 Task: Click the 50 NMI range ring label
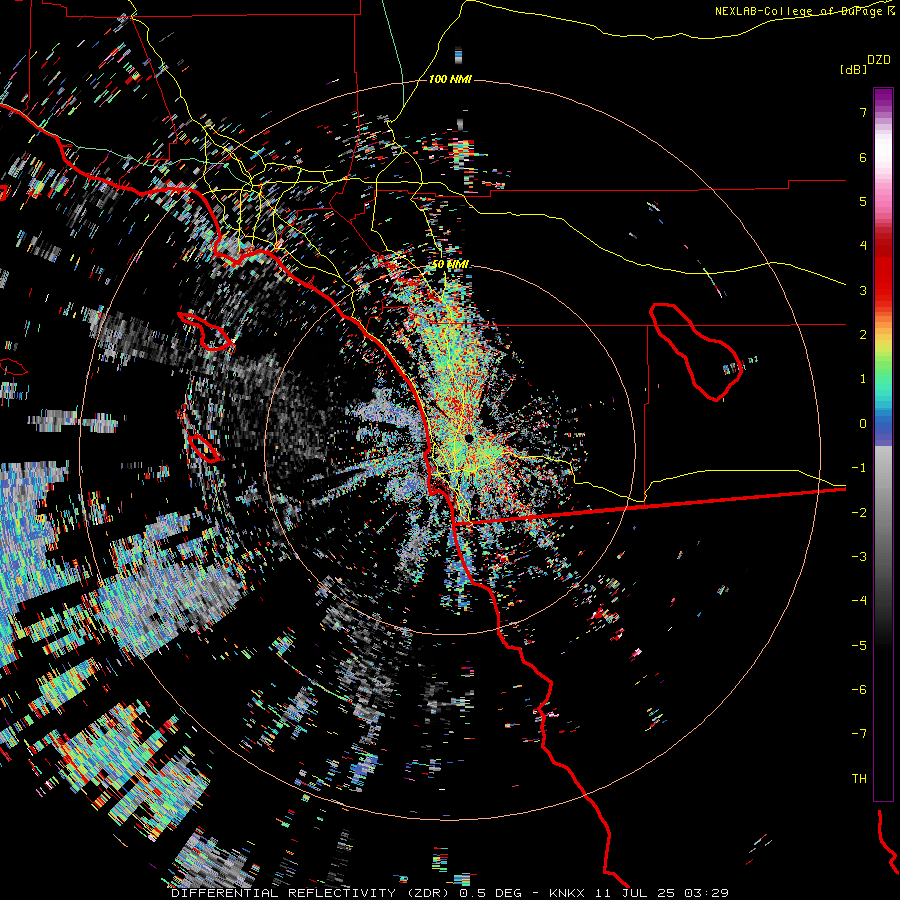[450, 265]
